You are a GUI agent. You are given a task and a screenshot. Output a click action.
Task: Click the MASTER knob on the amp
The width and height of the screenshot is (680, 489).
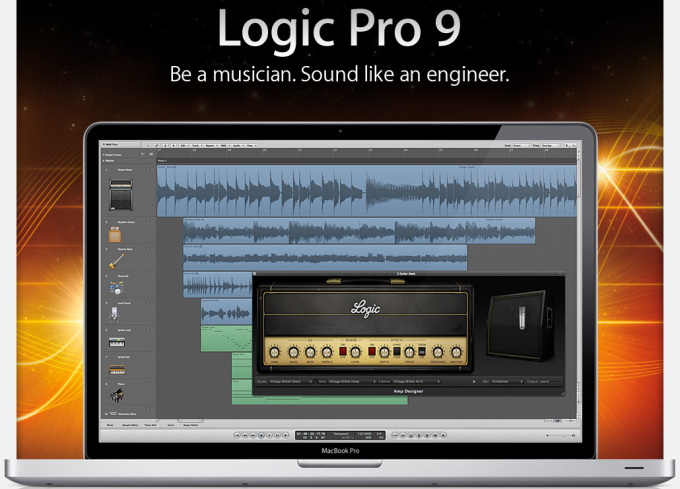(456, 352)
